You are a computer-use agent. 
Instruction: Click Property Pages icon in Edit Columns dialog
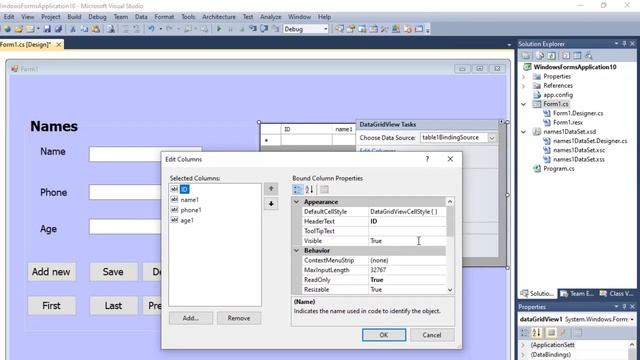(x=324, y=189)
